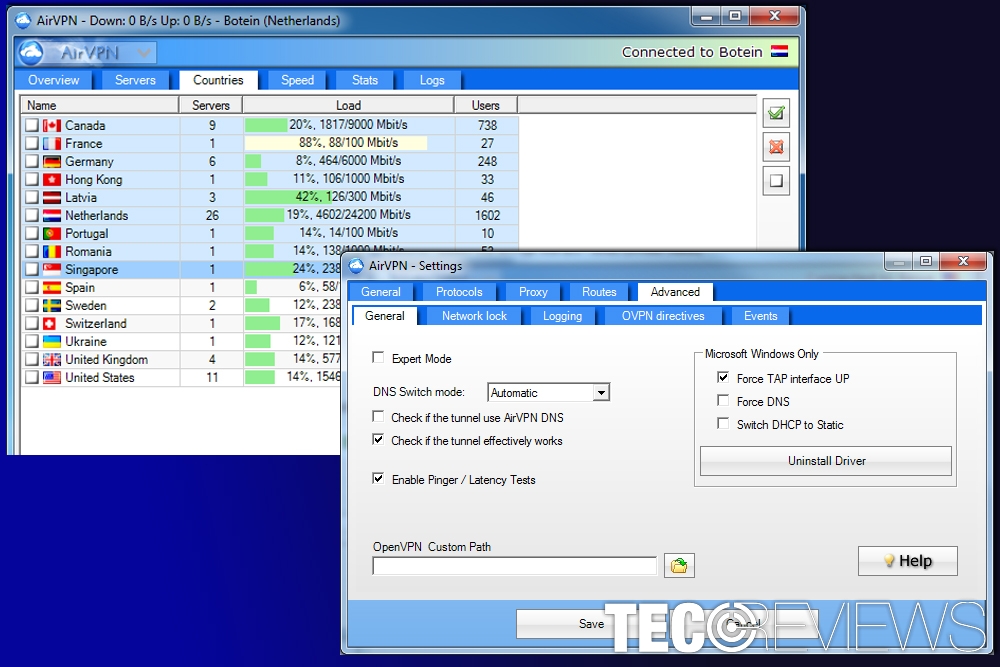Click the Switzerland flag icon in the countries list
Image resolution: width=1000 pixels, height=667 pixels.
pyautogui.click(x=49, y=323)
